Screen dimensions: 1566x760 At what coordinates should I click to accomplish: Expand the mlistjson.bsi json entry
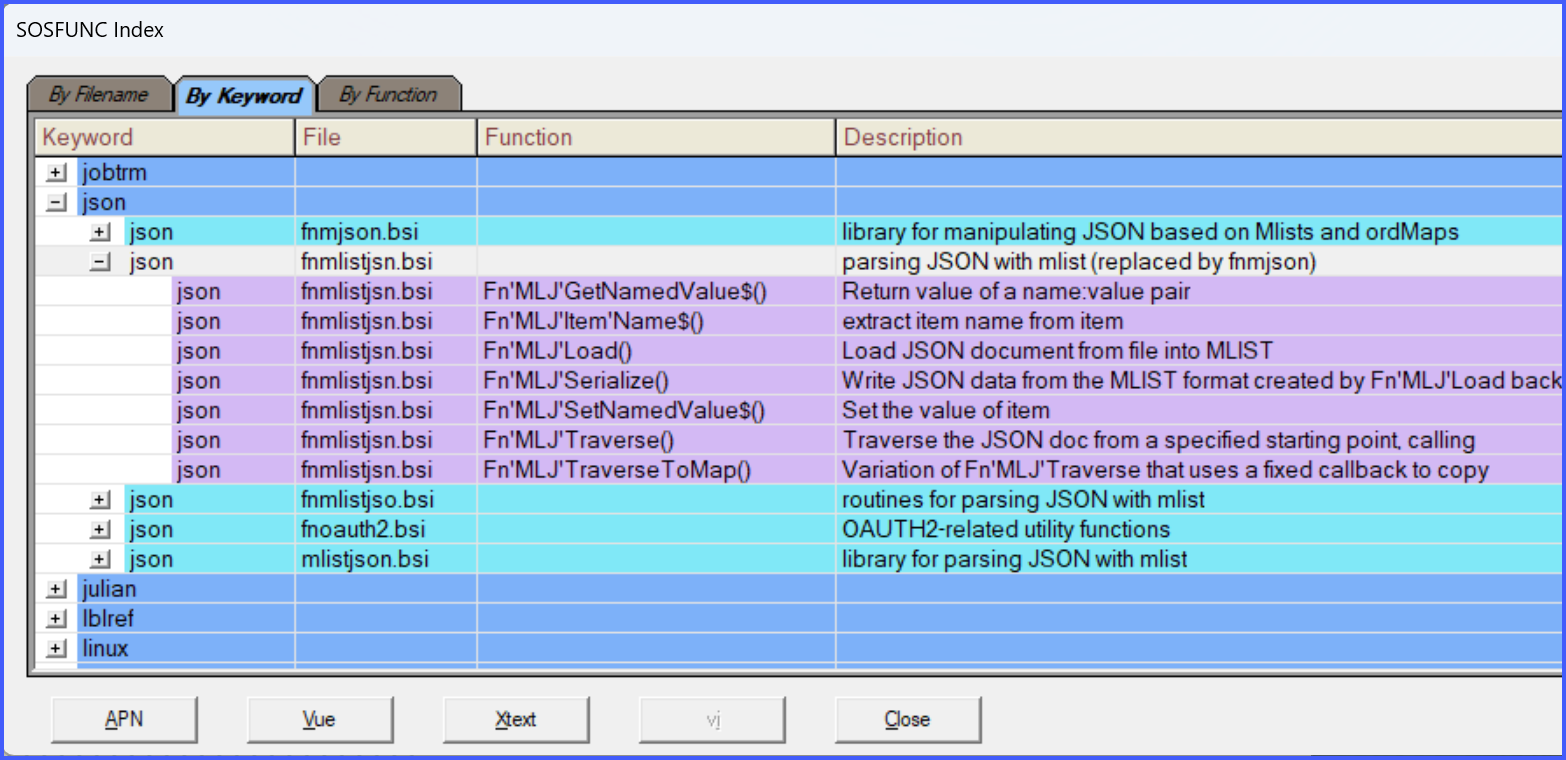(x=100, y=560)
